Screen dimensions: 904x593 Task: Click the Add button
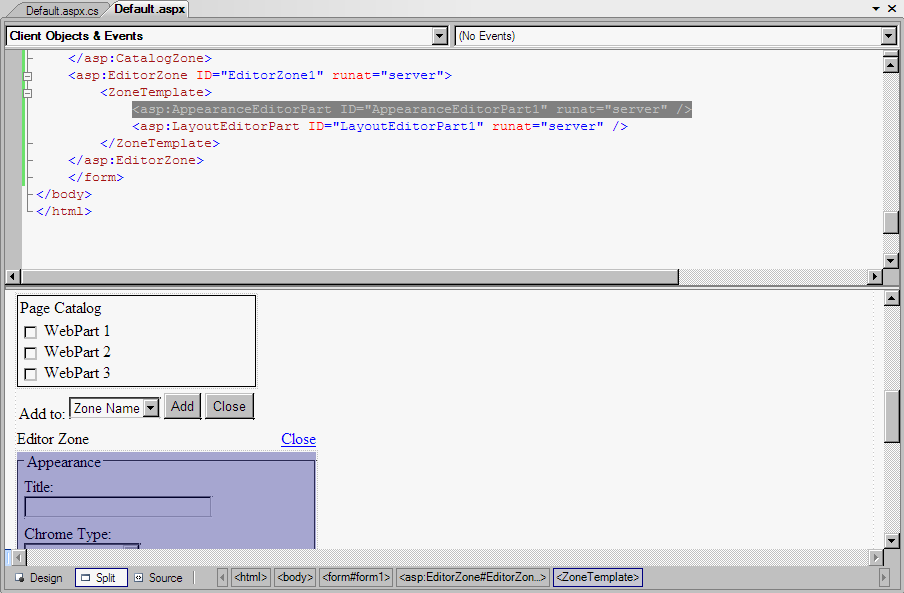click(x=183, y=406)
